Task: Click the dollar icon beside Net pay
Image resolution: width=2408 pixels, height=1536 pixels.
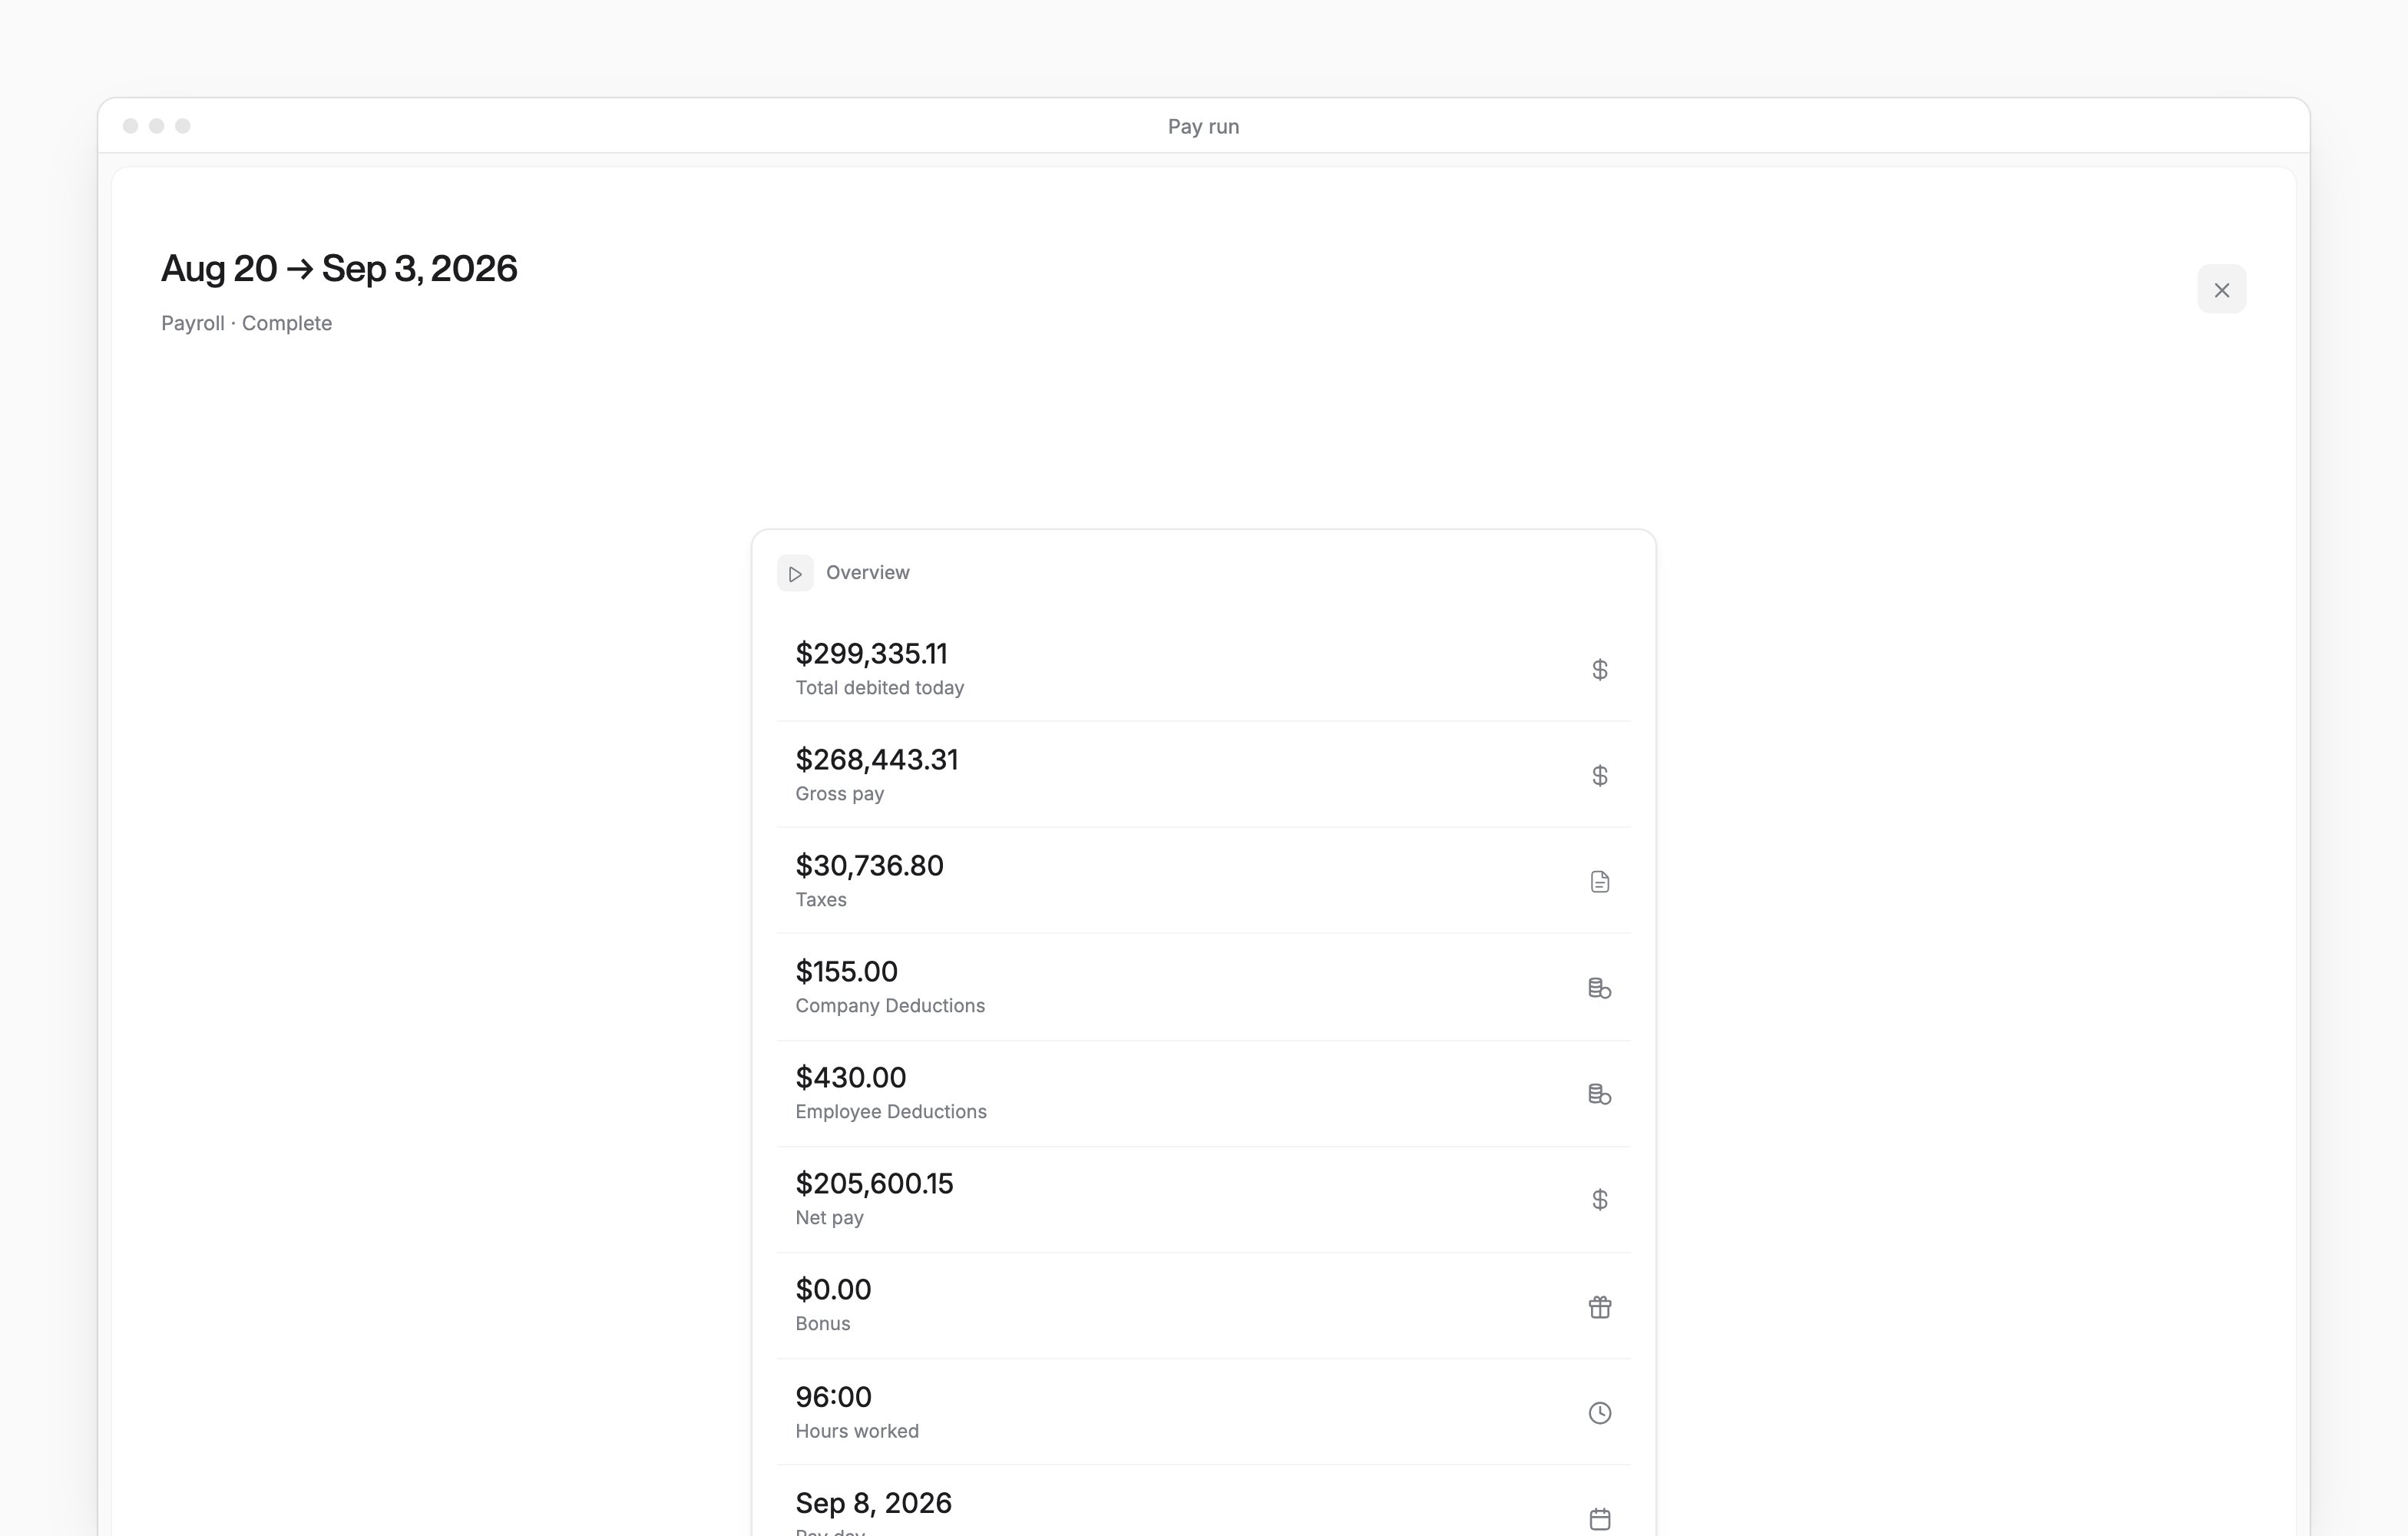Action: coord(1599,1199)
